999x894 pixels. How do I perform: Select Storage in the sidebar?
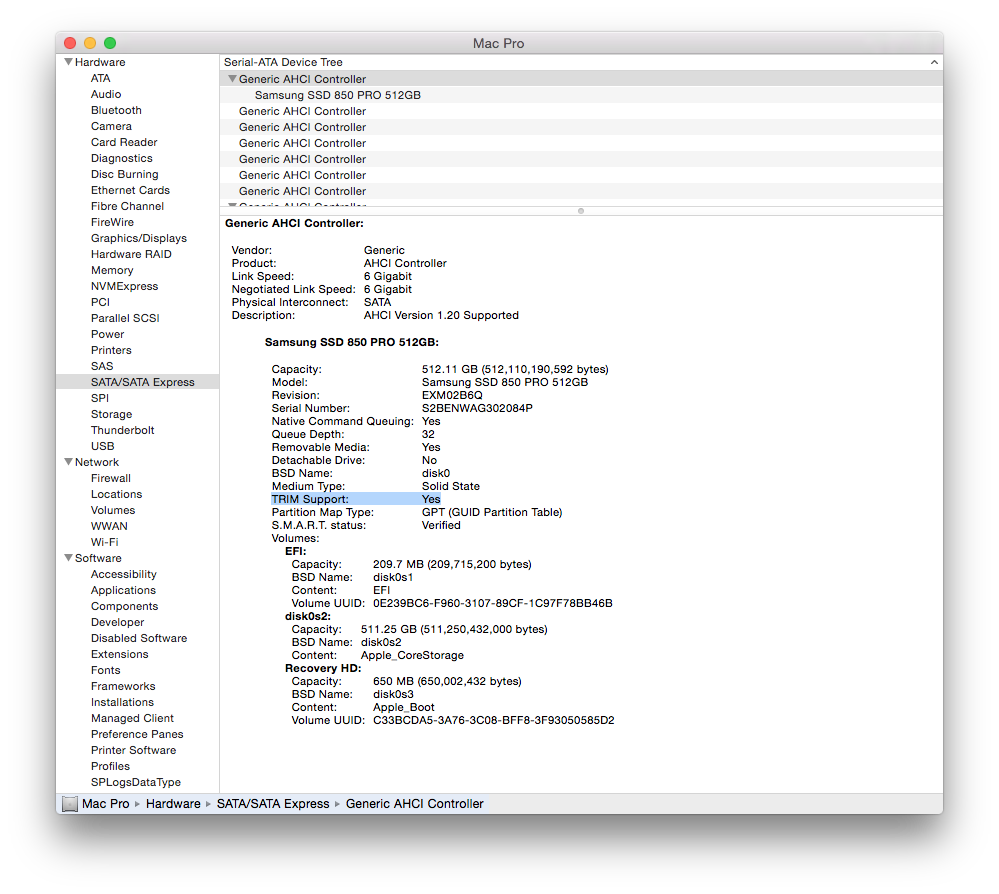tap(111, 414)
